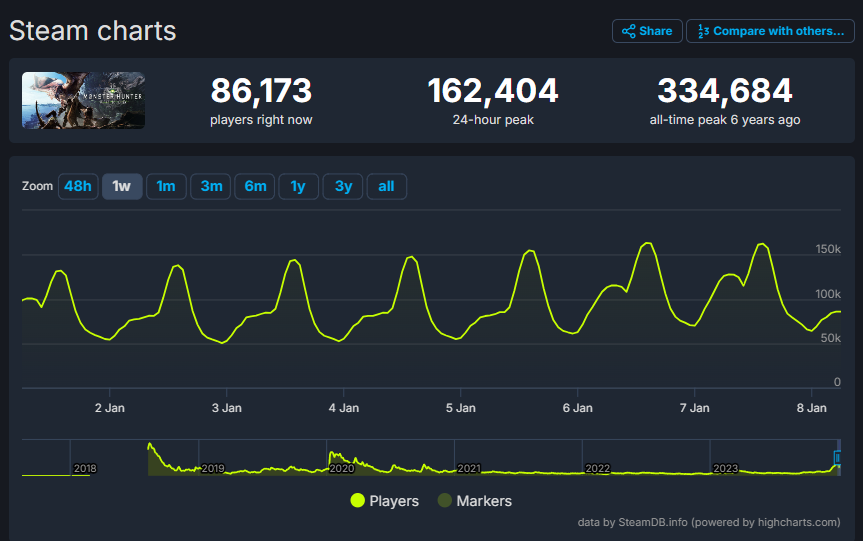Select the 48h zoom range
863x541 pixels.
click(78, 186)
